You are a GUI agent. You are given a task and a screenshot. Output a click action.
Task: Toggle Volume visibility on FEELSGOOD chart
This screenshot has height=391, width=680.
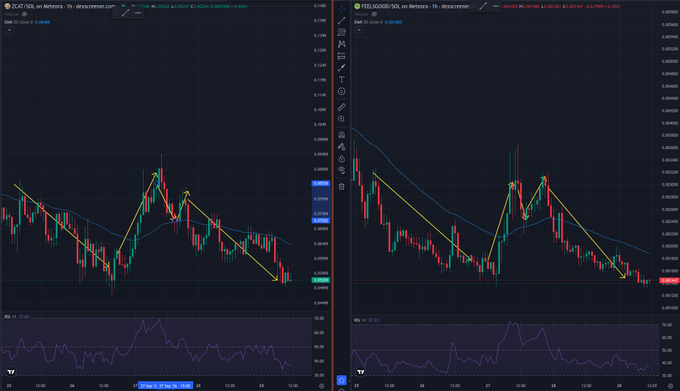[374, 14]
